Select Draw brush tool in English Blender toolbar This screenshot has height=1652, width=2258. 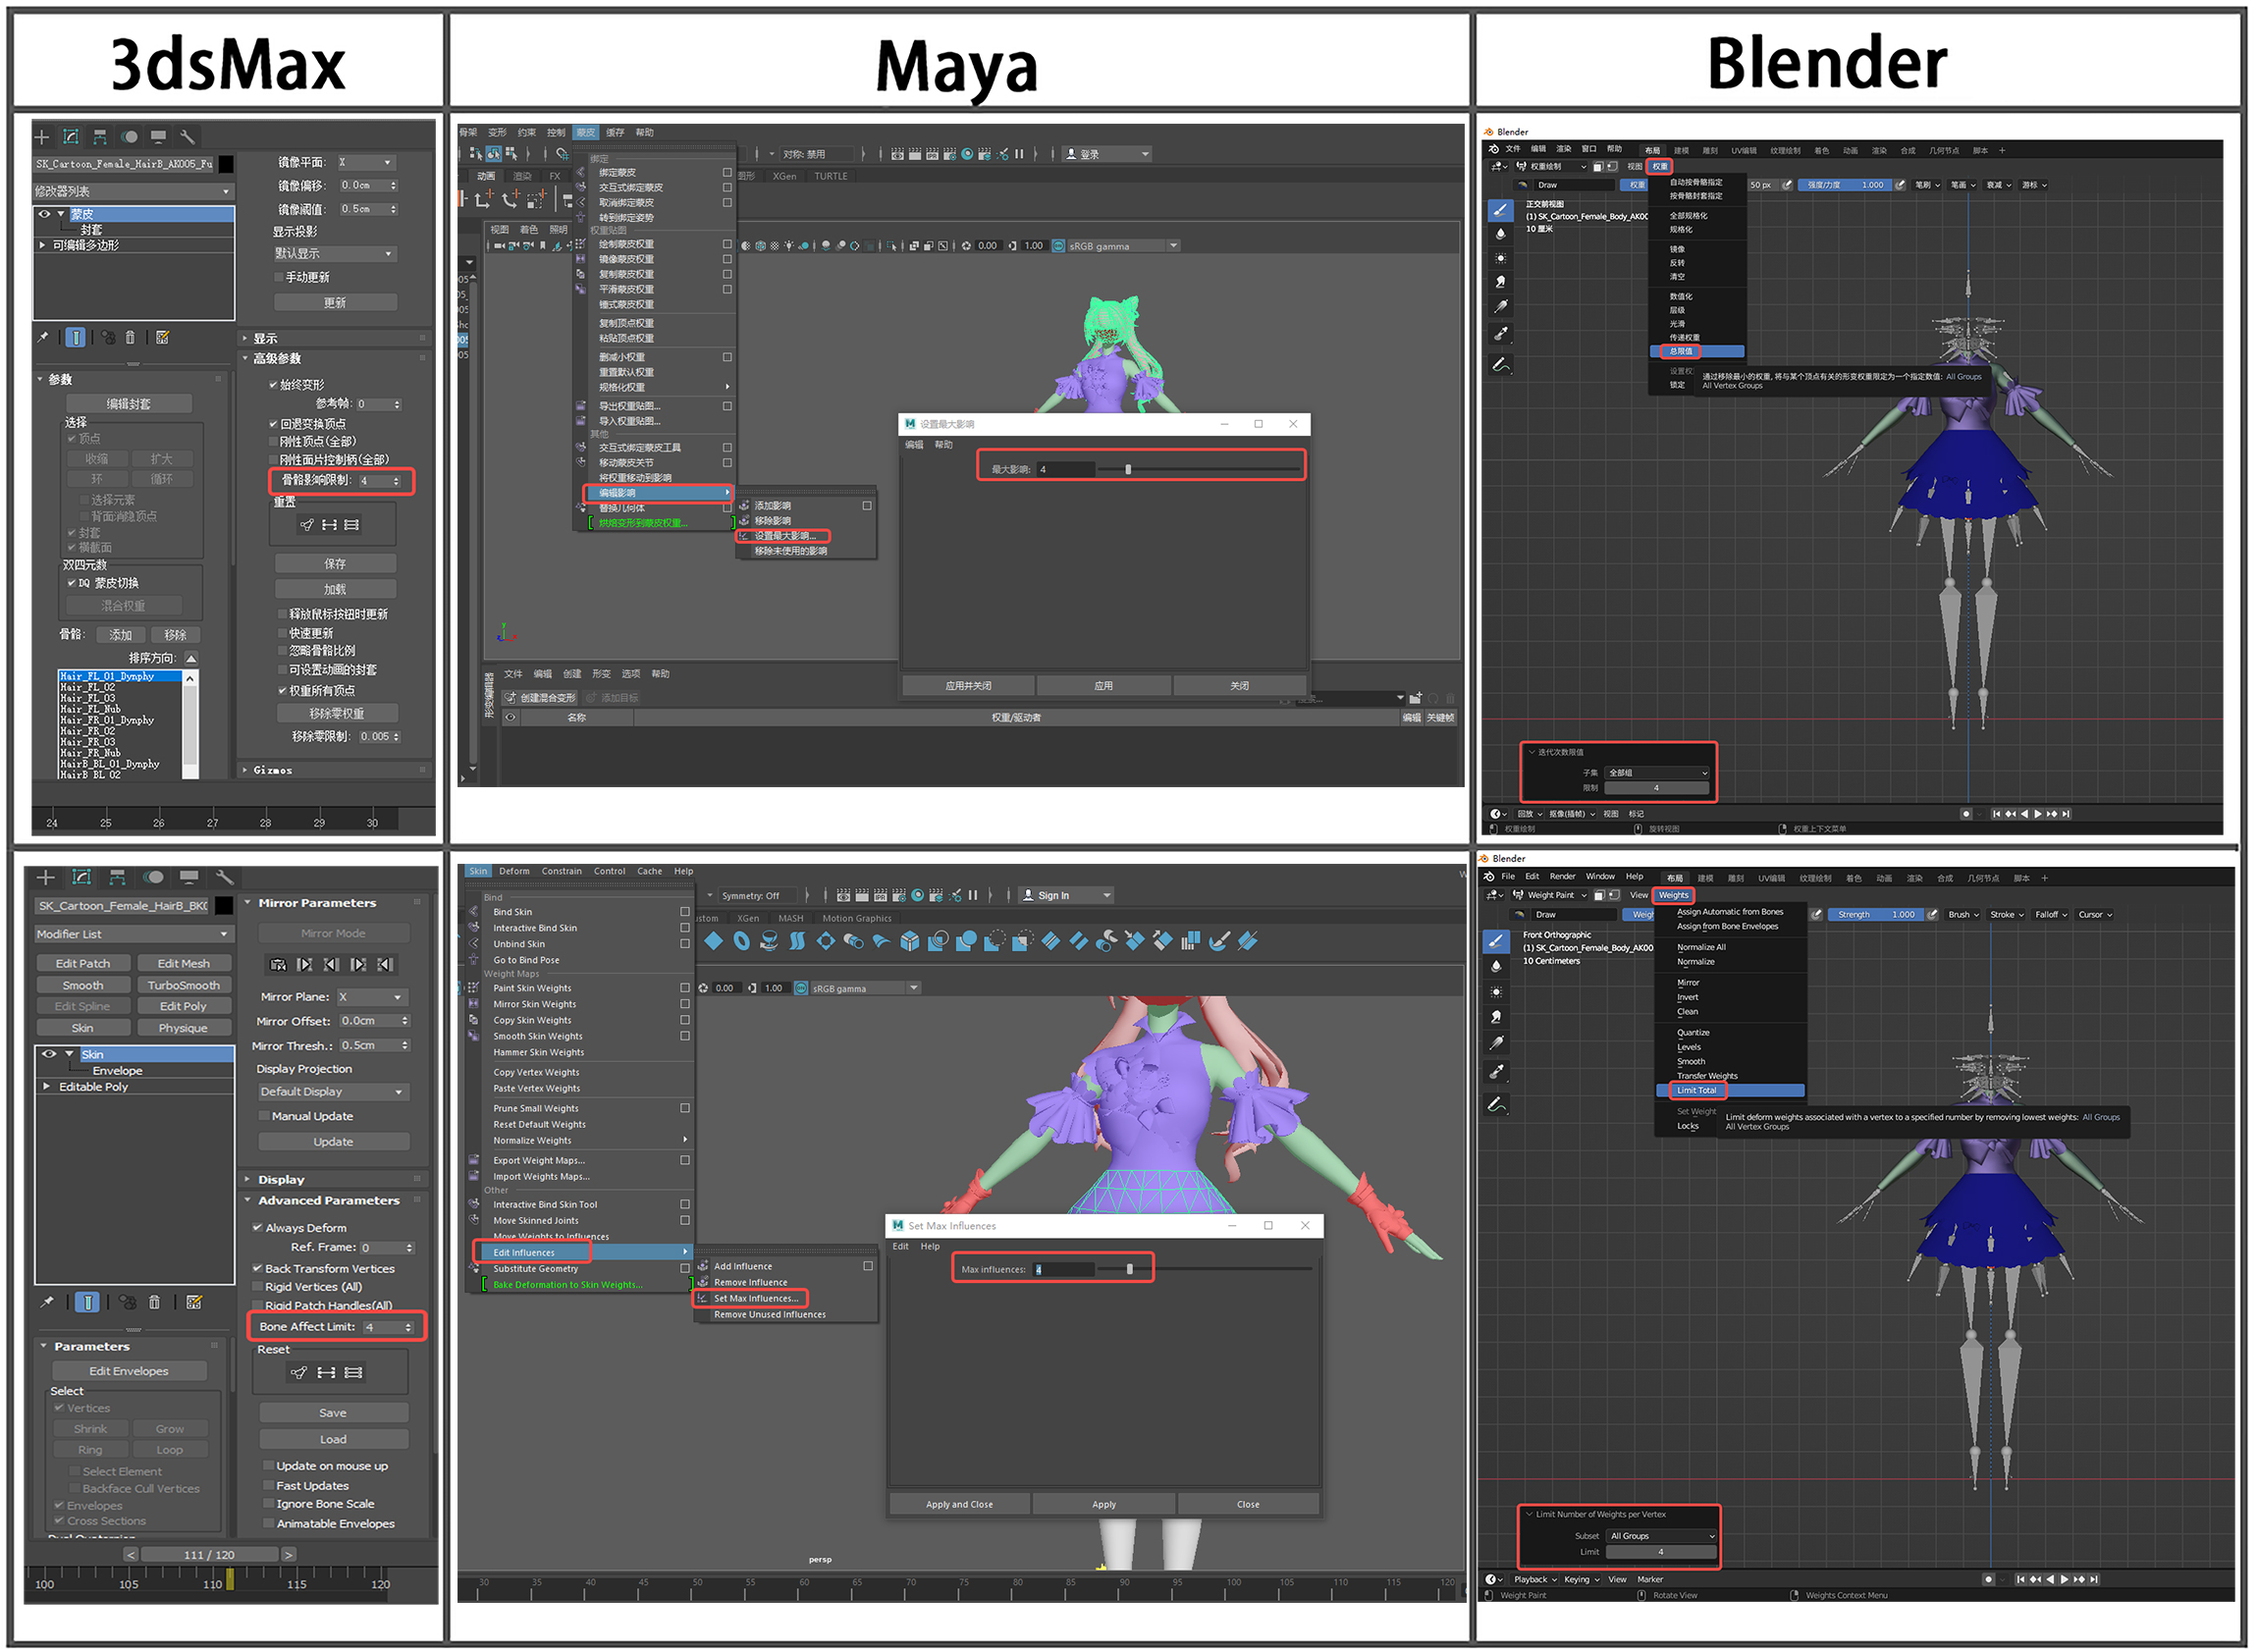pyautogui.click(x=1496, y=941)
